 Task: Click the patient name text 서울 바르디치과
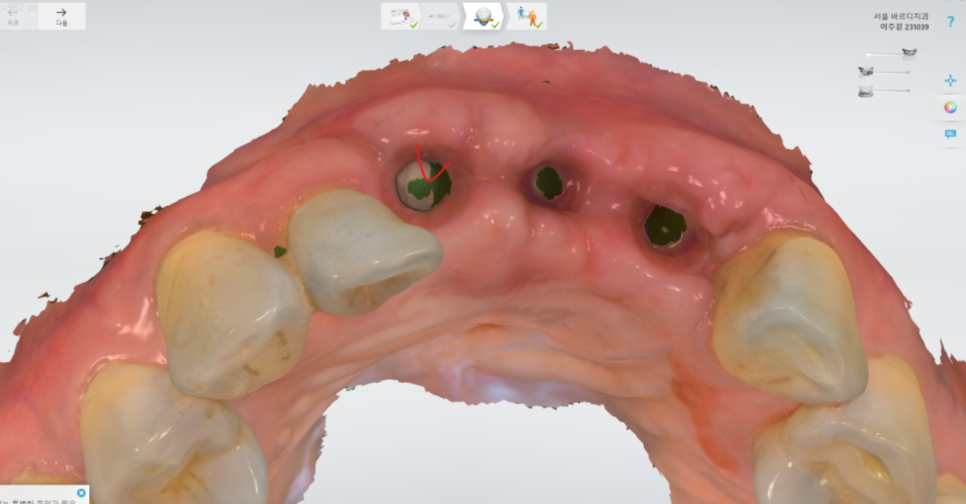900,16
